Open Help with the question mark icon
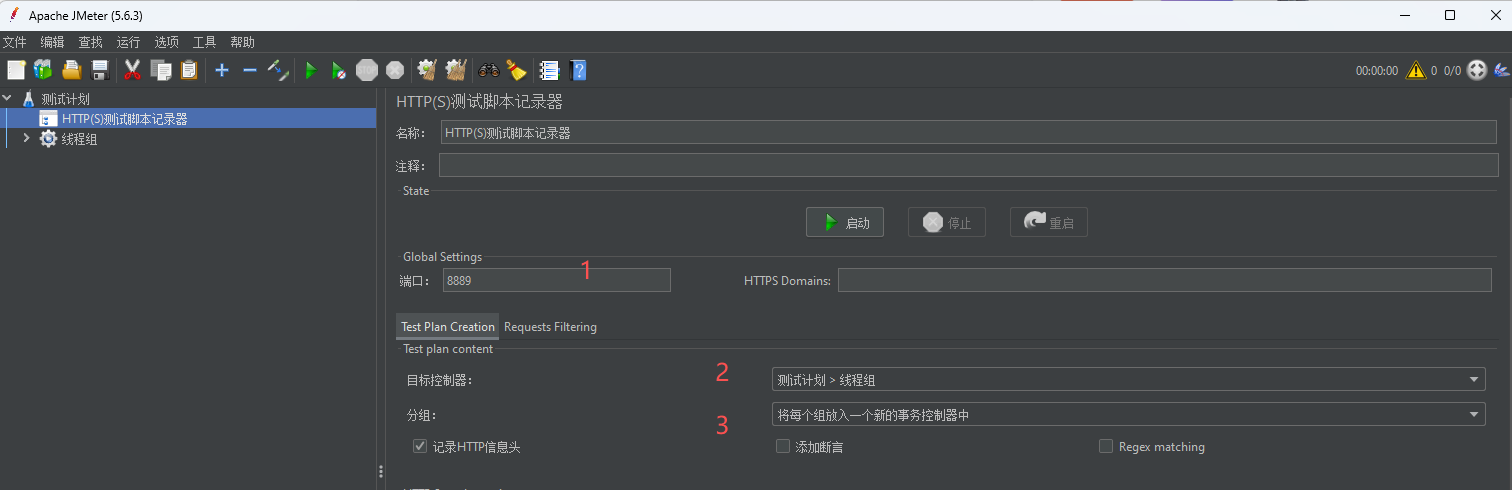 [x=578, y=70]
